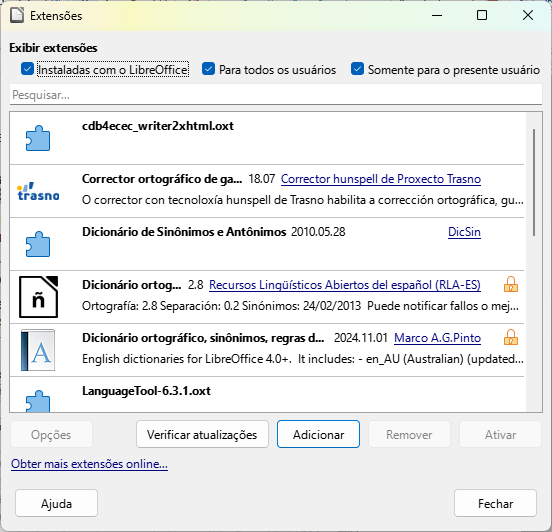Click the Trasno logo icon

pyautogui.click(x=38, y=191)
